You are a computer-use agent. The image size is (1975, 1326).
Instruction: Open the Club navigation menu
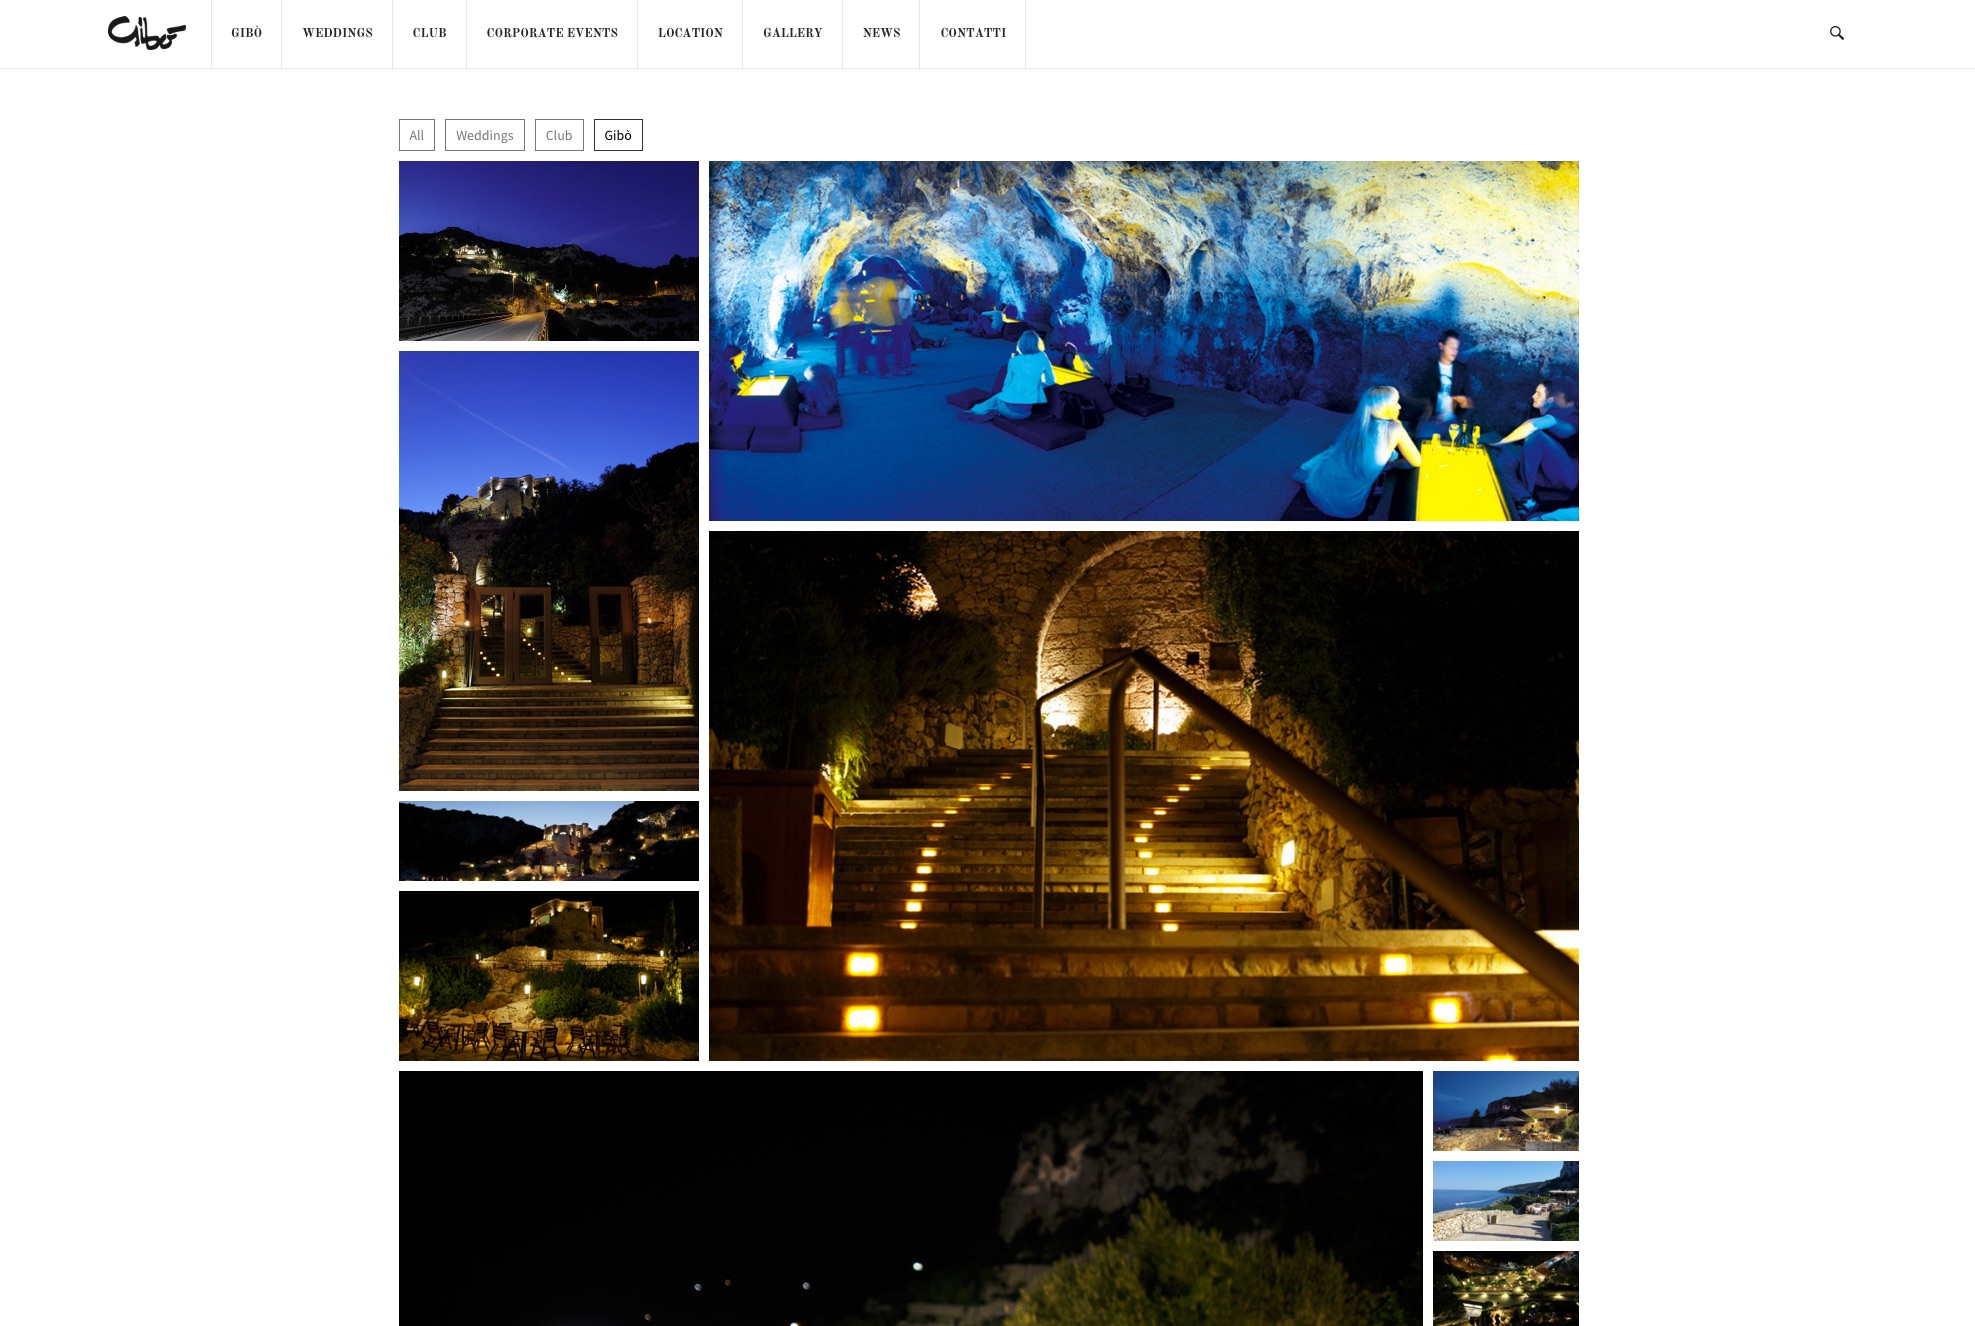(430, 33)
